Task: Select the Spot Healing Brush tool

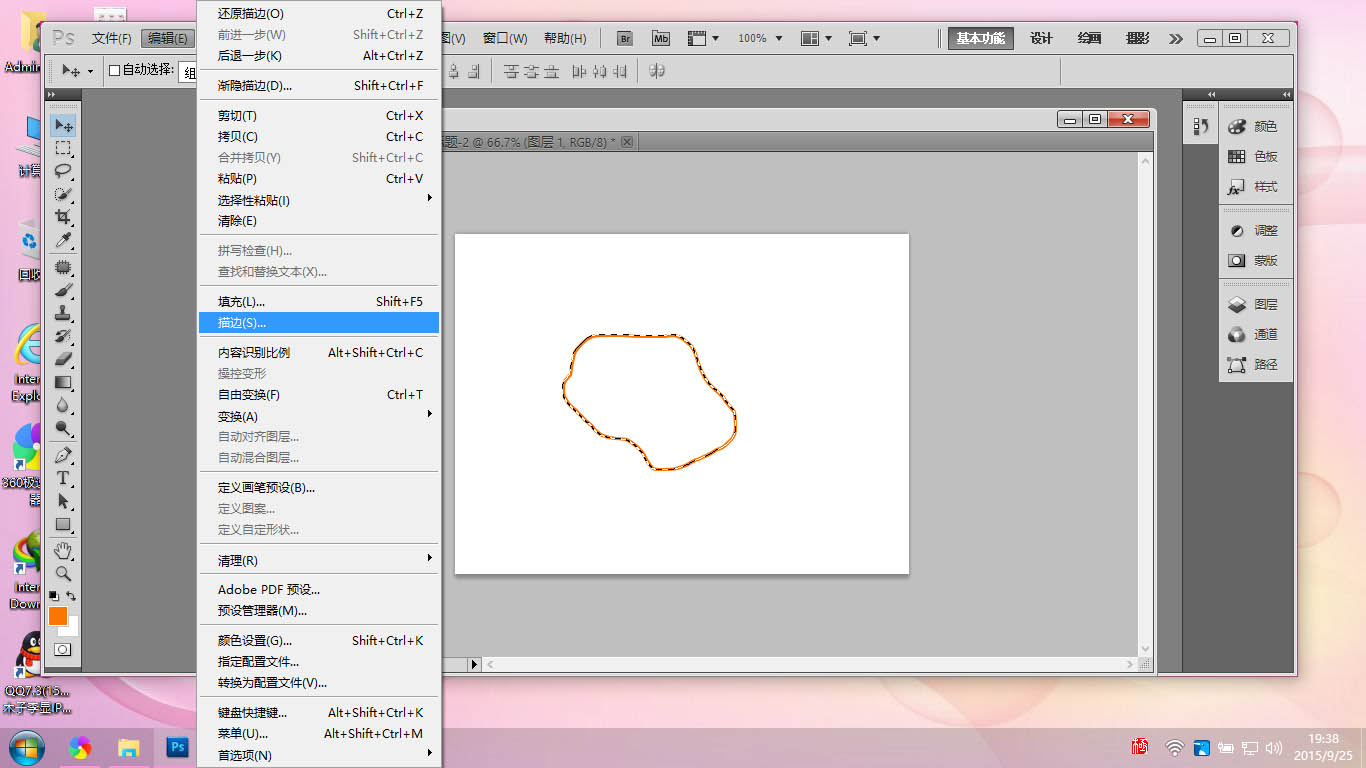Action: click(x=63, y=267)
